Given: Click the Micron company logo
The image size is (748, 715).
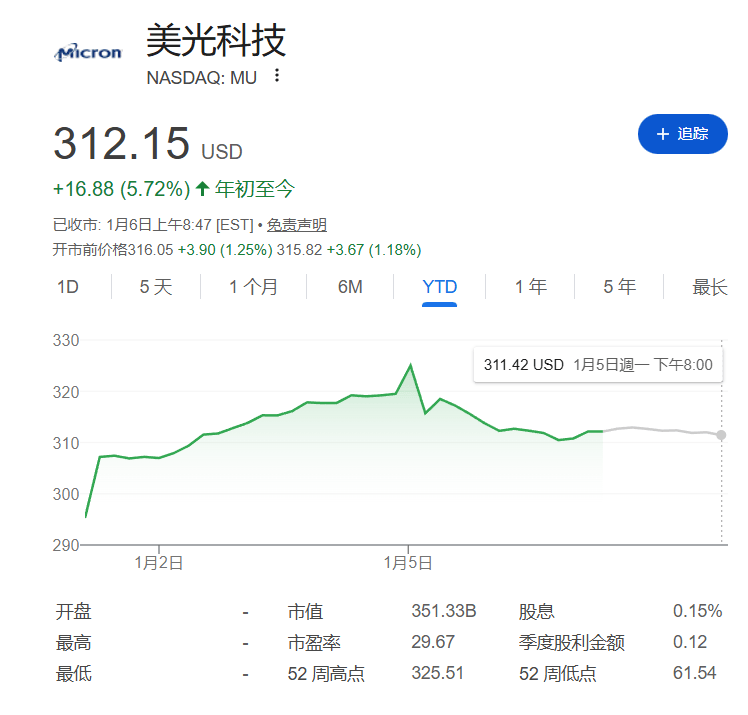Looking at the screenshot, I should (x=88, y=52).
